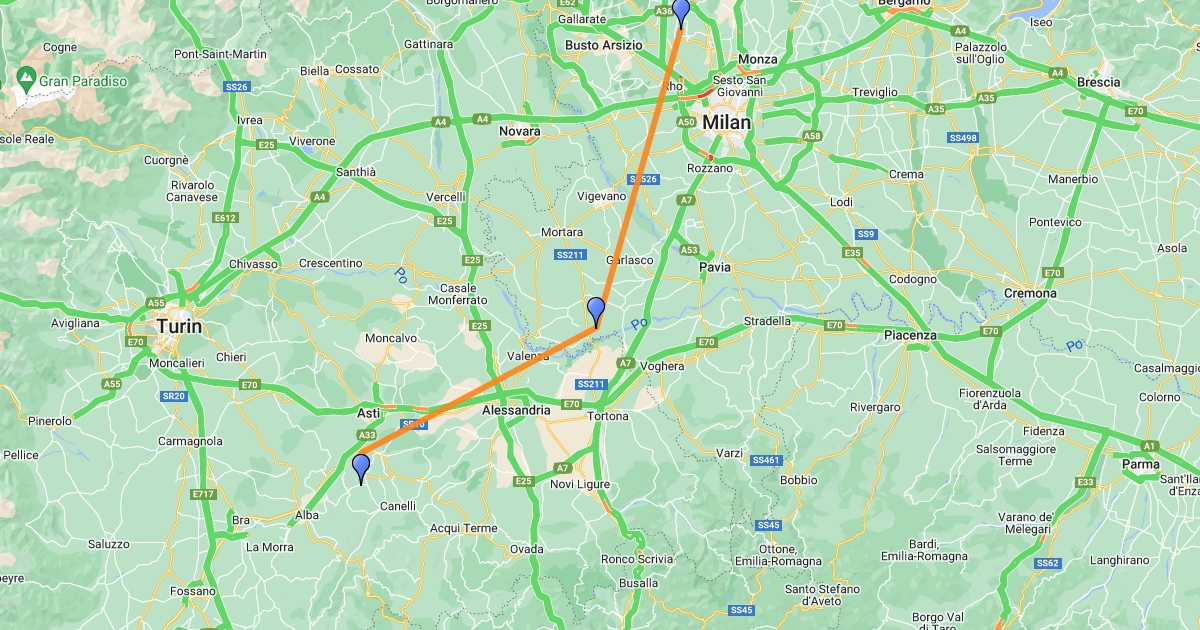
Task: Select the Turin city label
Action: point(179,326)
